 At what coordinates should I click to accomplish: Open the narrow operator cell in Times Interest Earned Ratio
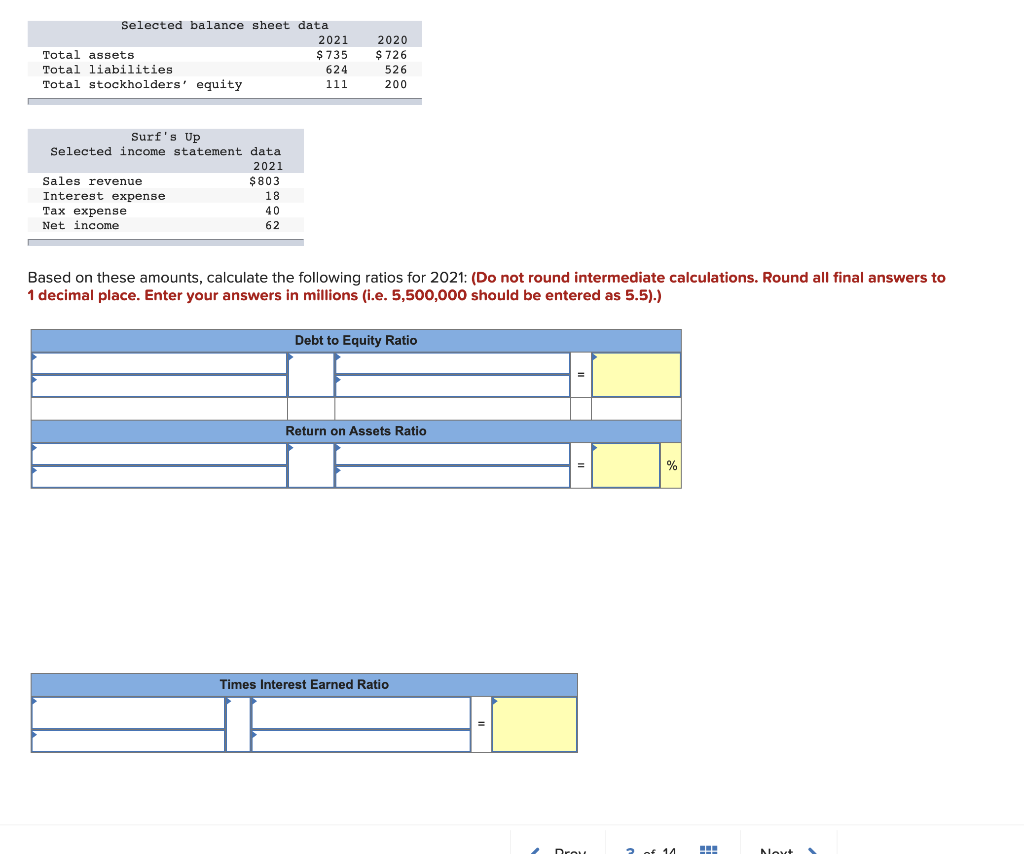click(x=238, y=725)
